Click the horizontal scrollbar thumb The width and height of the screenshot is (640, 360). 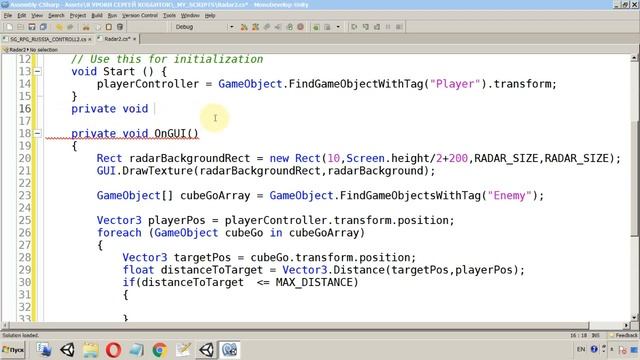coord(299,325)
